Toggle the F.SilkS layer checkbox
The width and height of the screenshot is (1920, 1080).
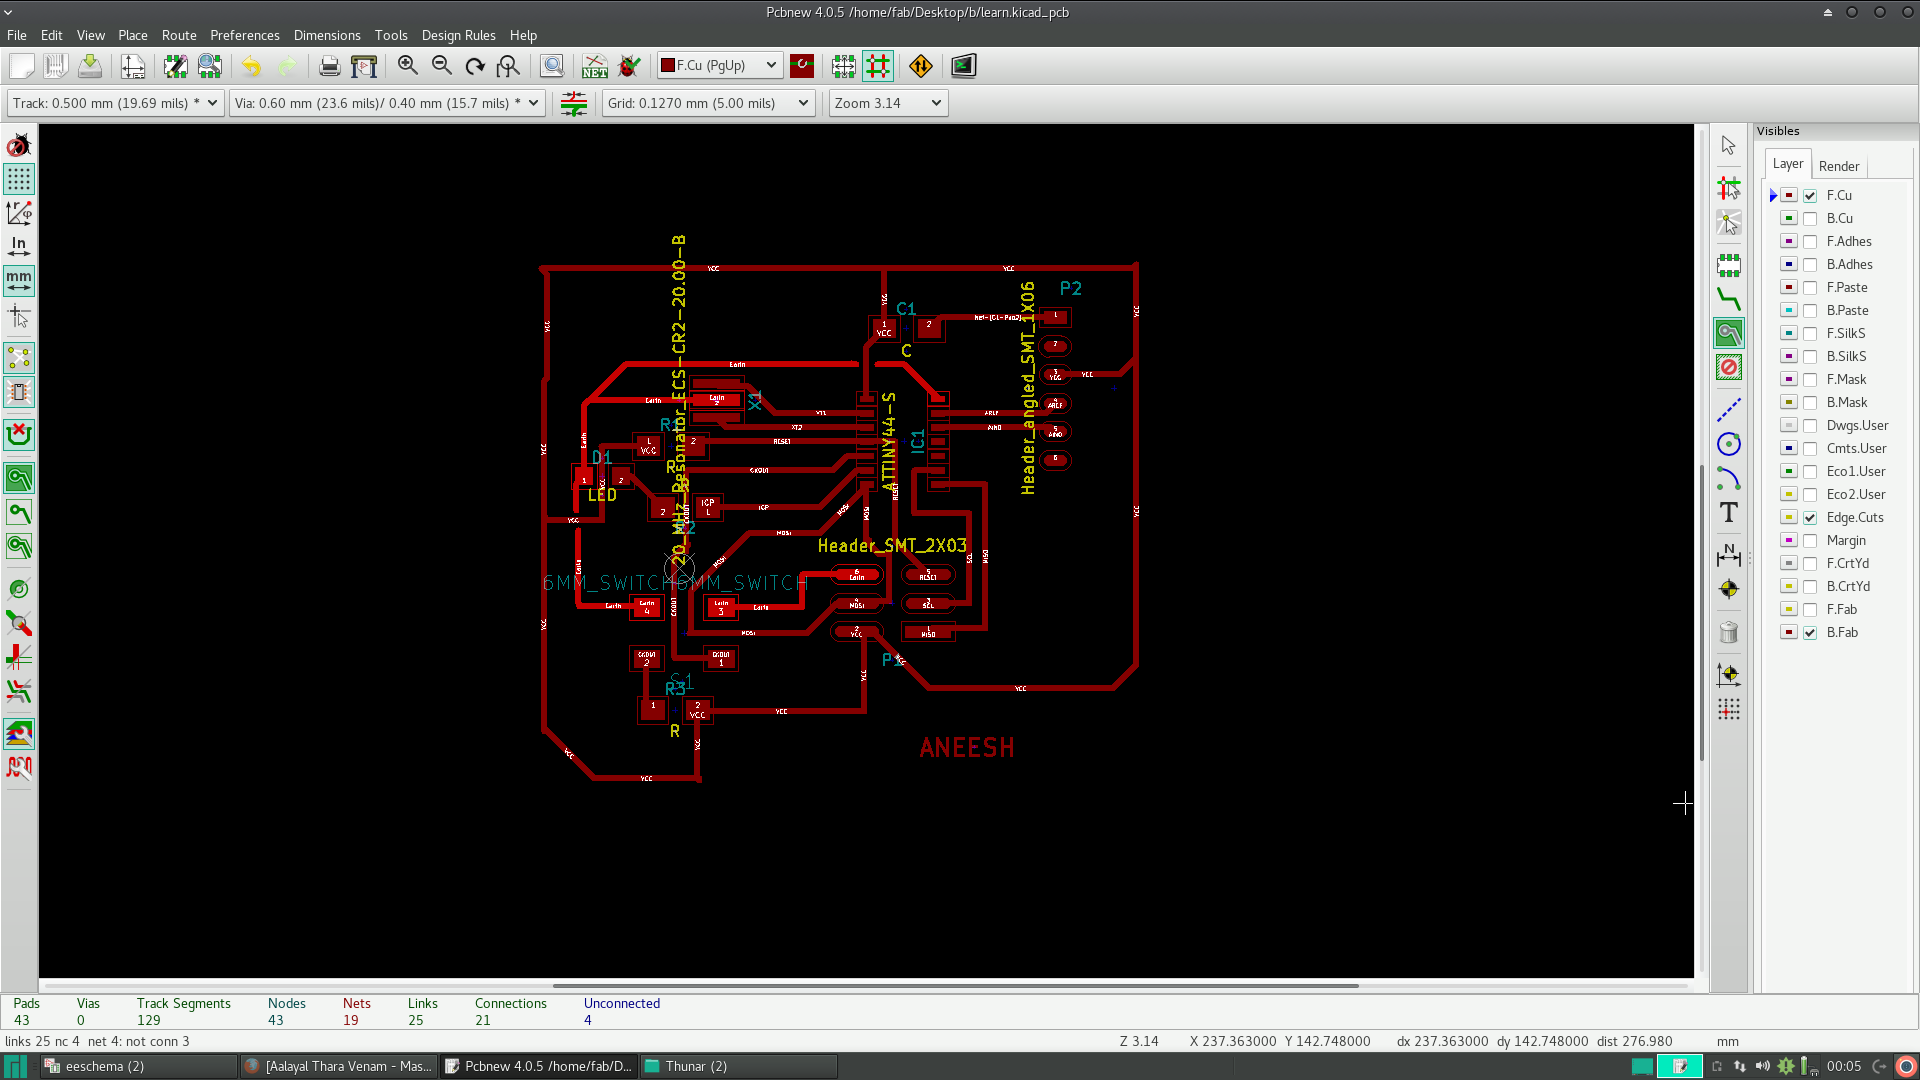point(1810,334)
